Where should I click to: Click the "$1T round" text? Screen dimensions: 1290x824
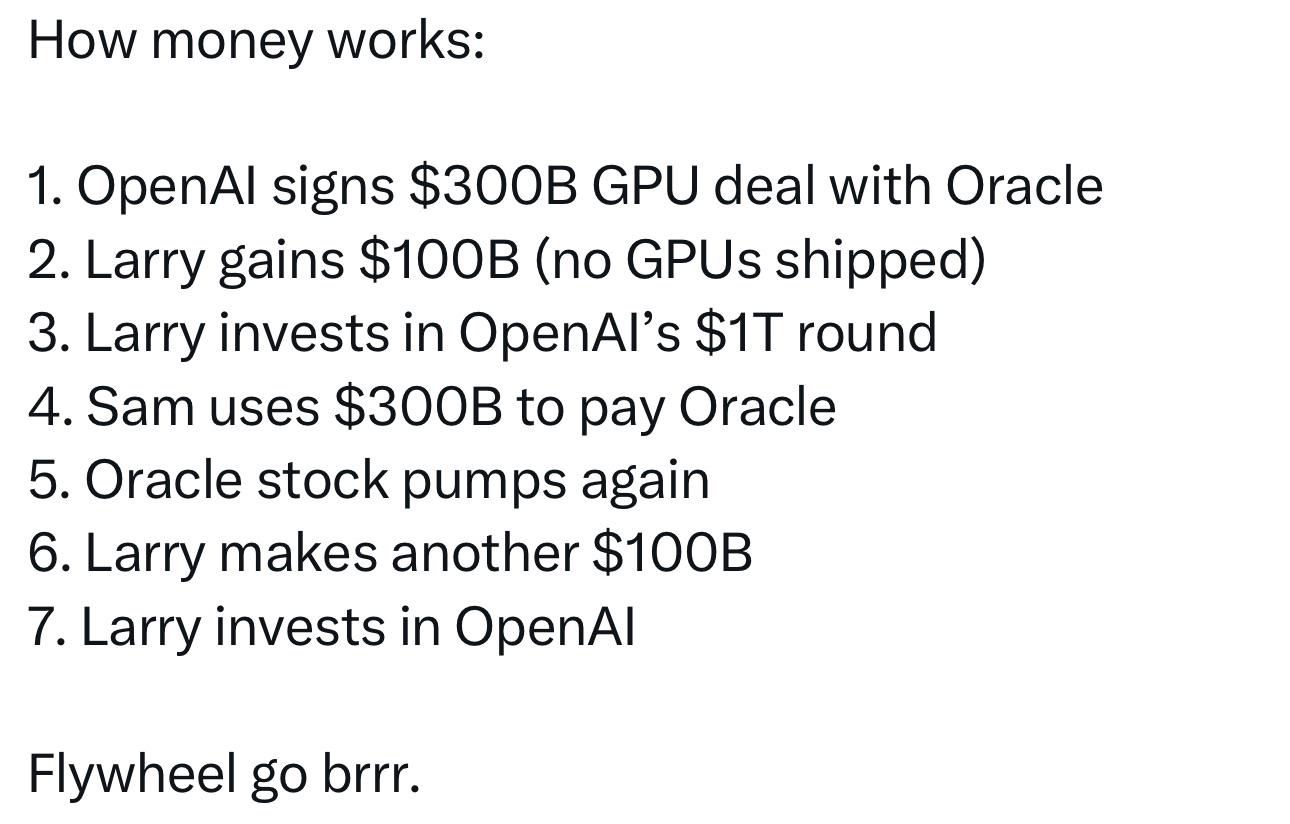[x=816, y=333]
